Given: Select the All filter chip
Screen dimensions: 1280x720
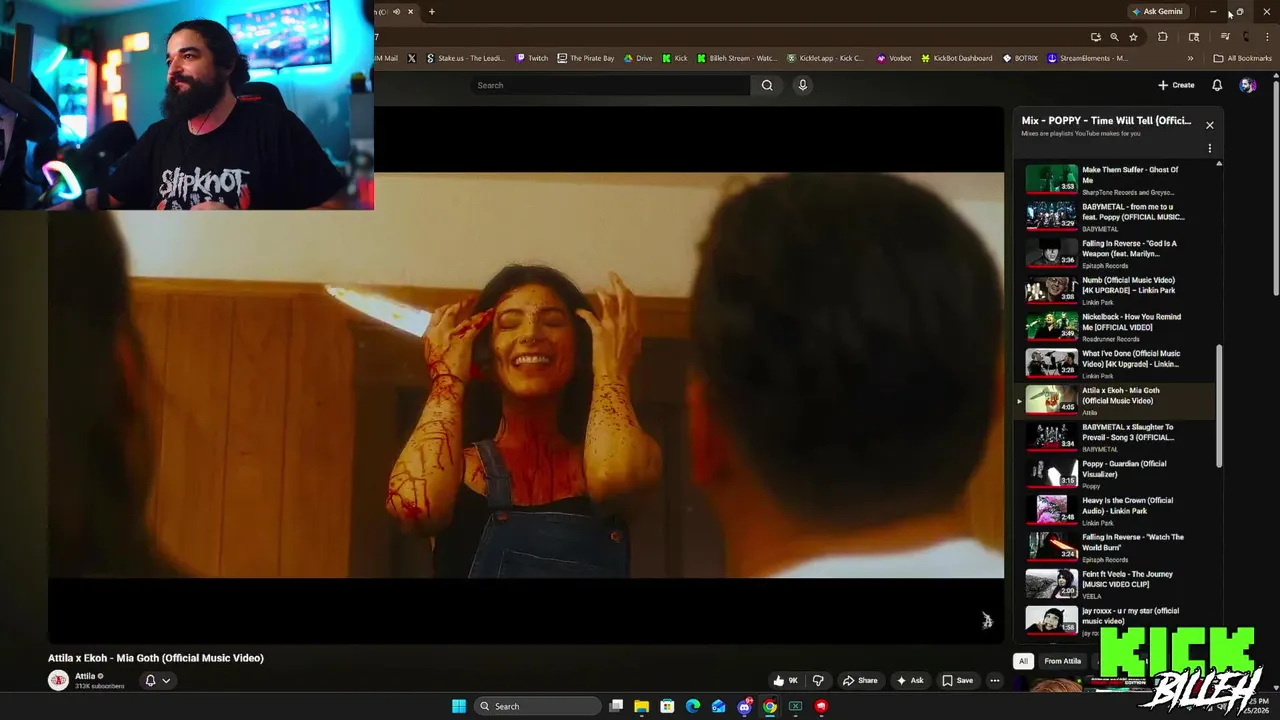Looking at the screenshot, I should [1023, 661].
